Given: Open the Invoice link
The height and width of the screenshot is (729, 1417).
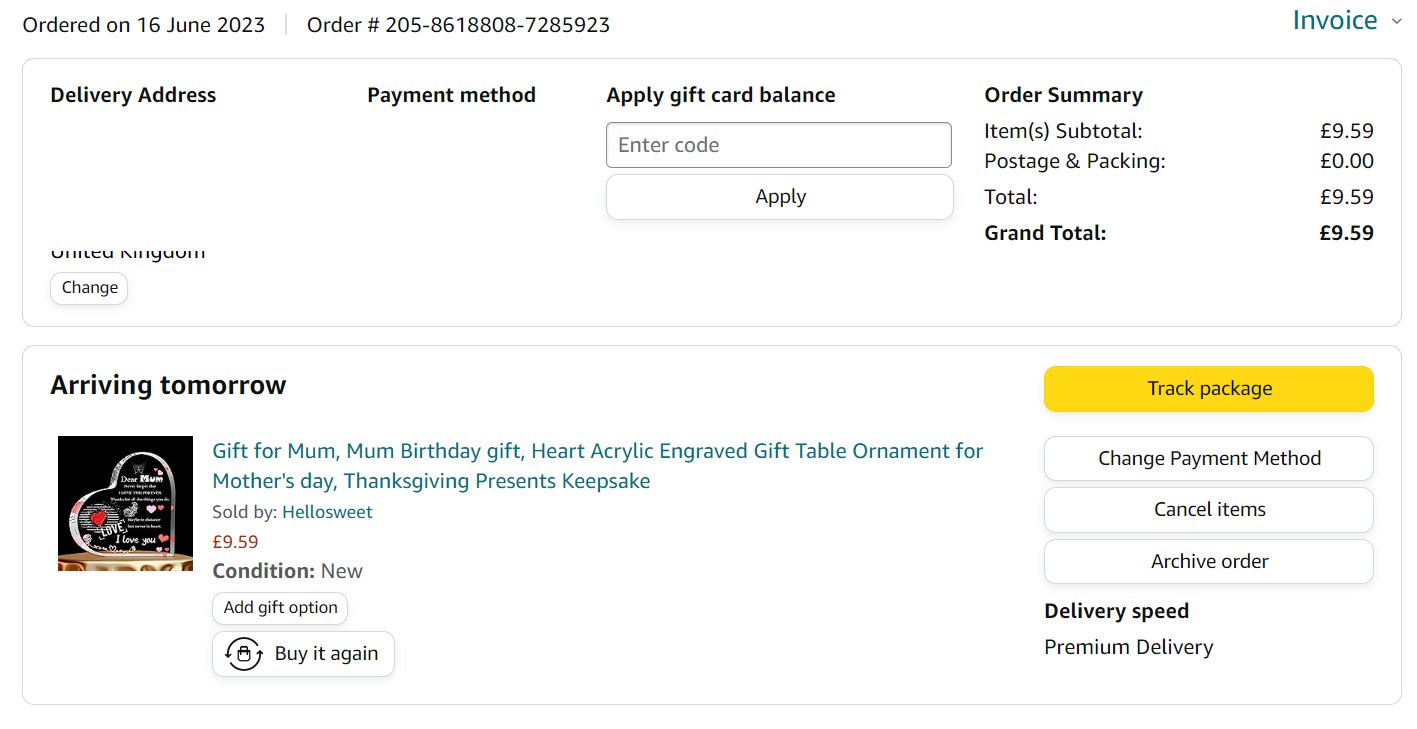Looking at the screenshot, I should pyautogui.click(x=1334, y=21).
